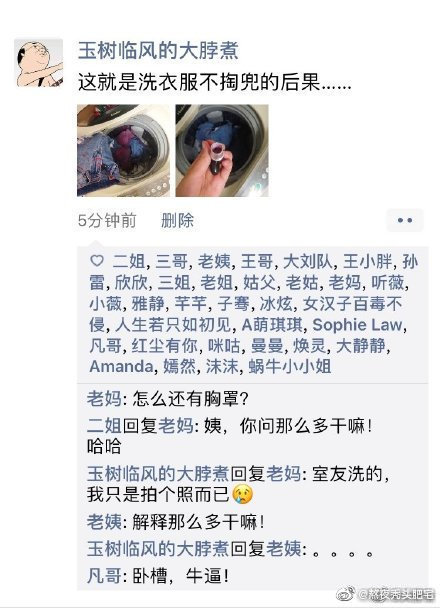
Task: Select liker name 大刘队
Action: tap(308, 262)
